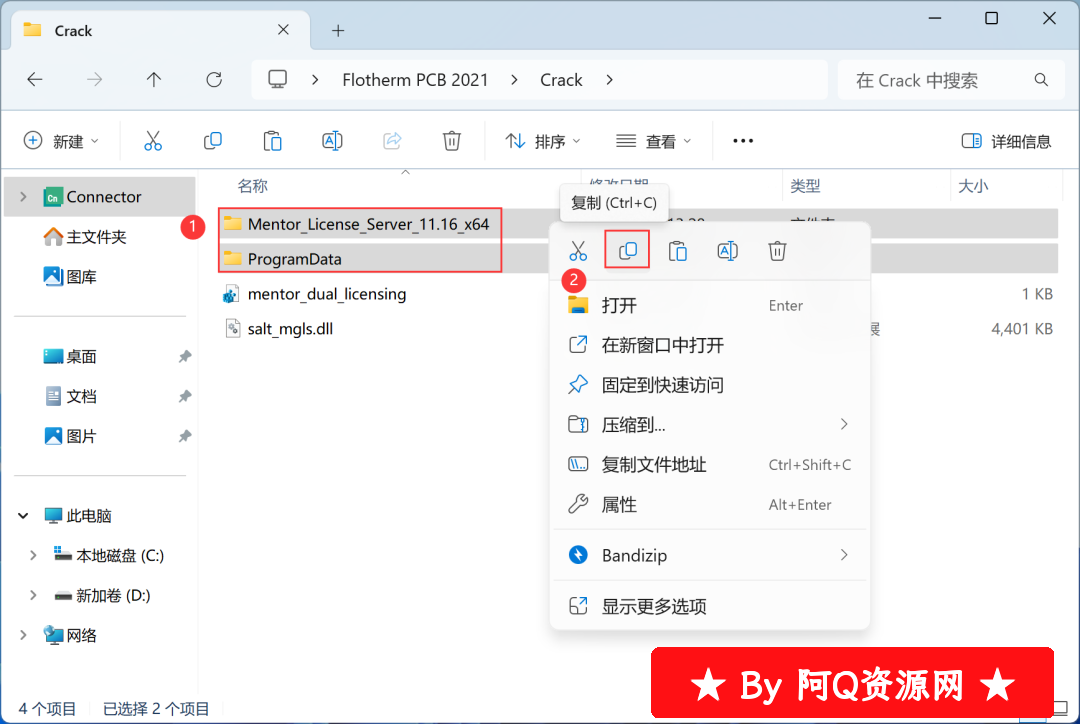
Task: Go back to the previous folder
Action: pyautogui.click(x=34, y=80)
